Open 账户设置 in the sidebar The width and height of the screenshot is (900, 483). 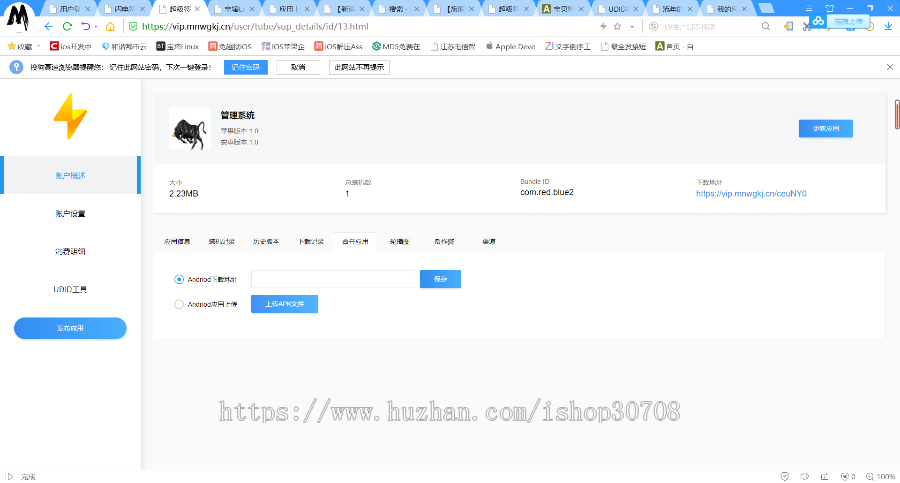70,213
